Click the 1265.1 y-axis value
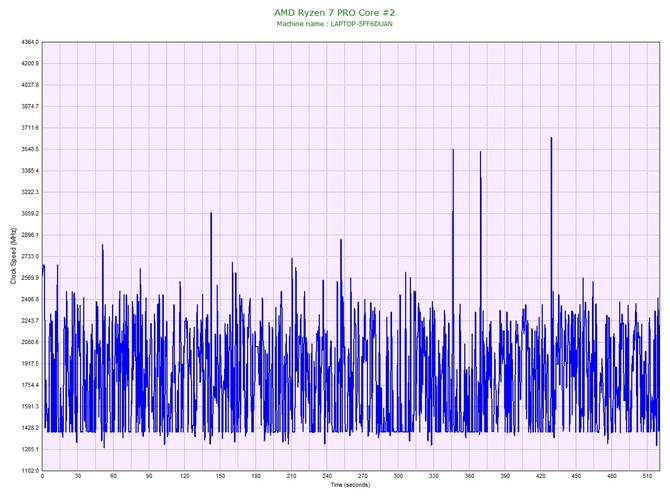The width and height of the screenshot is (670, 502). pyautogui.click(x=30, y=449)
